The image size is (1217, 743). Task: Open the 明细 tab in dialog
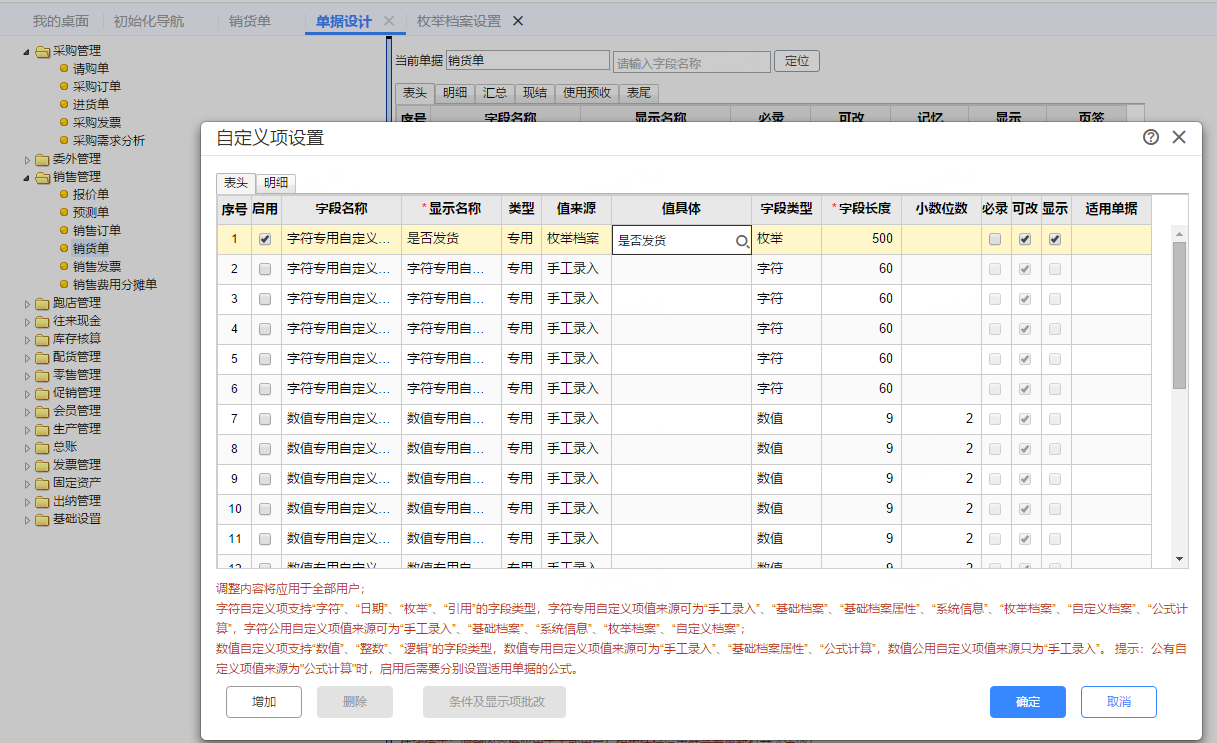(x=276, y=183)
